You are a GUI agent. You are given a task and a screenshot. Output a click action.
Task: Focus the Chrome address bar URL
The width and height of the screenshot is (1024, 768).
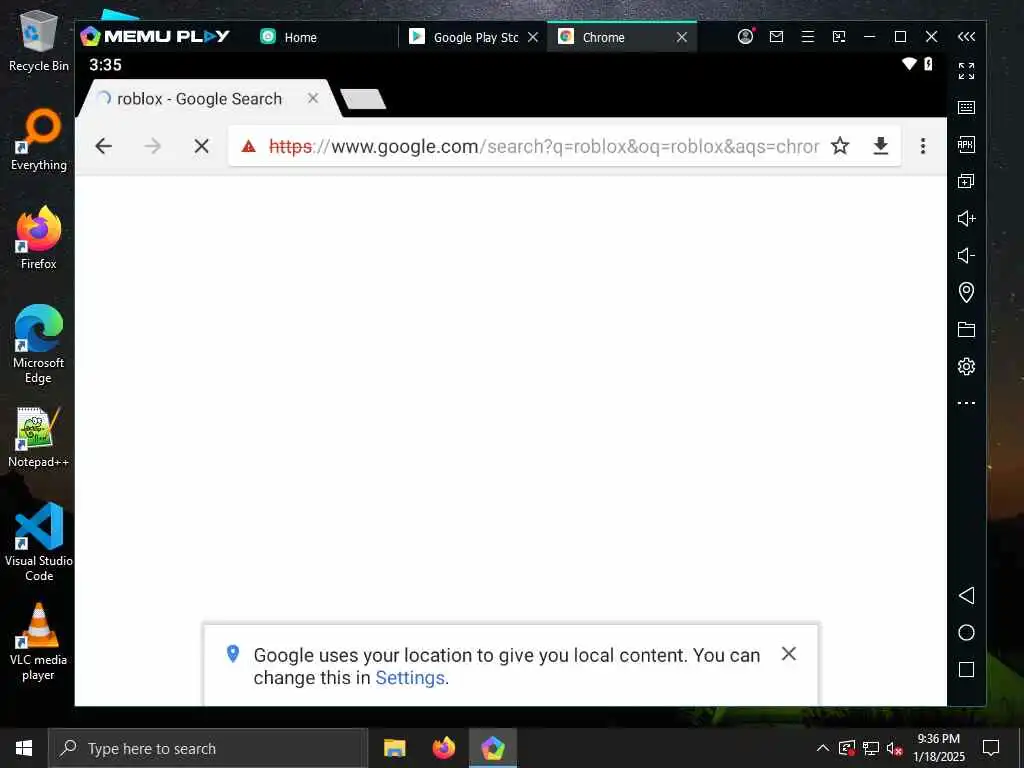tap(543, 146)
